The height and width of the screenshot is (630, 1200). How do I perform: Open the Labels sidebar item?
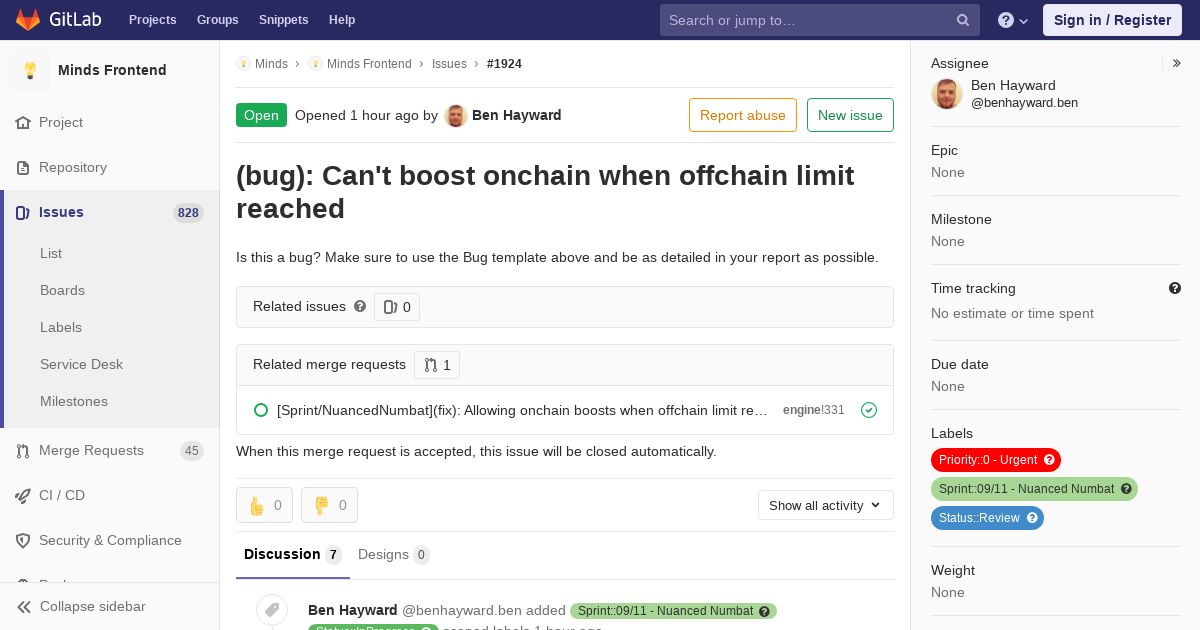[x=61, y=327]
